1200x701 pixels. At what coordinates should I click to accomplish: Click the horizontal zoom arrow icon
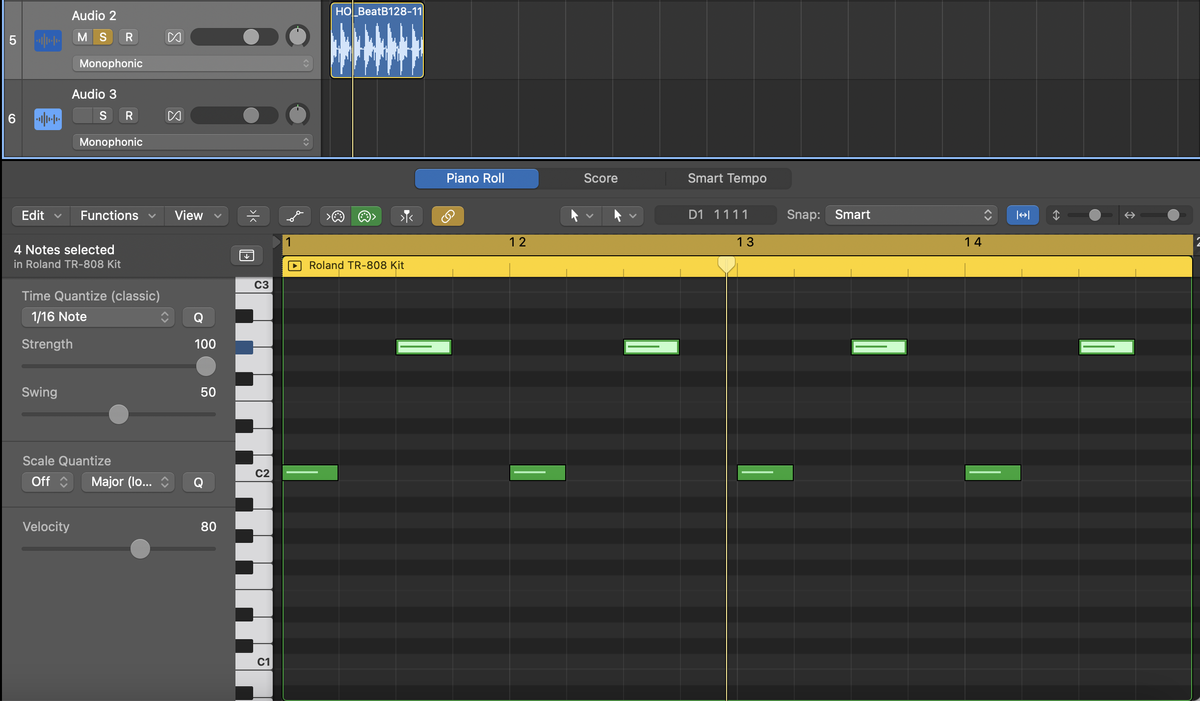(1130, 215)
